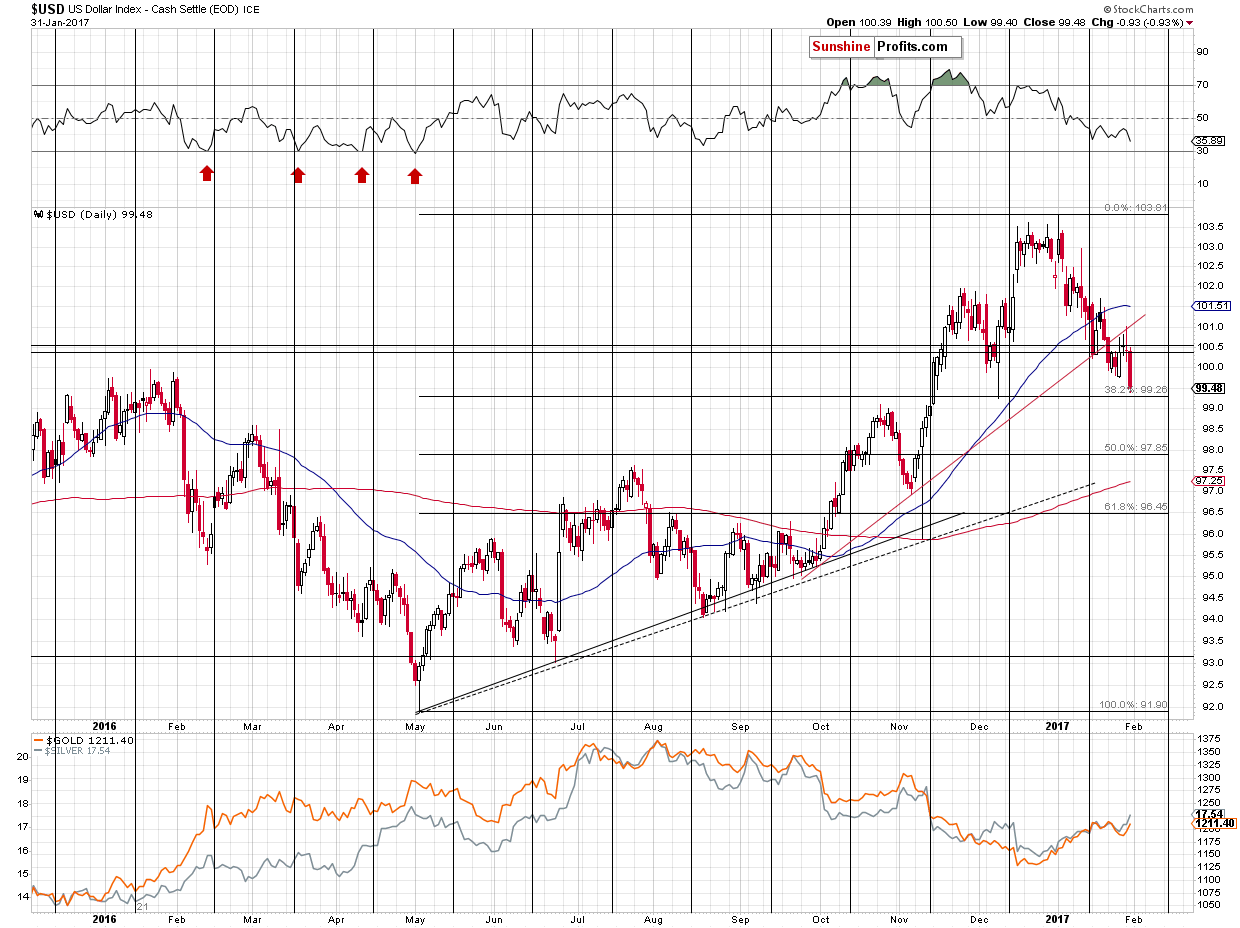Click the '14' silver axis label

click(x=21, y=896)
